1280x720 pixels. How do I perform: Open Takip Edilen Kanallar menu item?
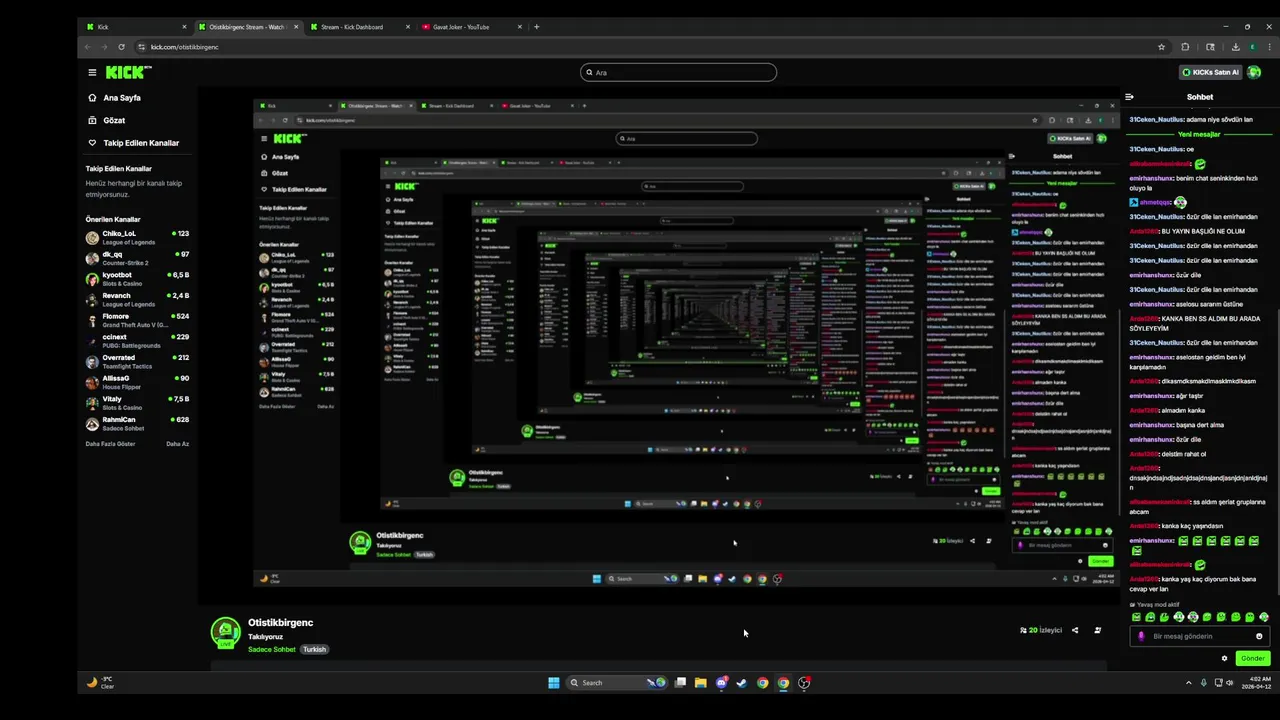(x=140, y=143)
